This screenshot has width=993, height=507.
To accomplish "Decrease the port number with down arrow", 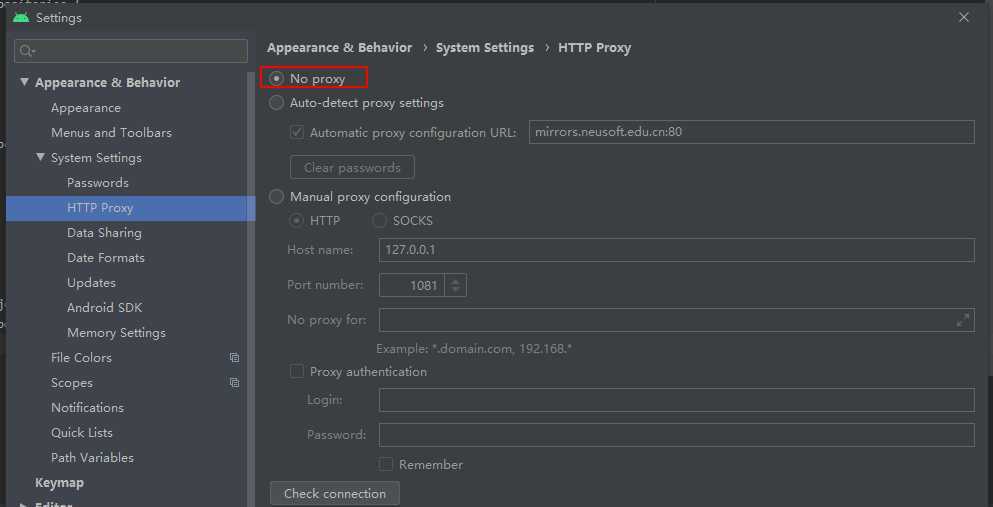I will [x=456, y=290].
